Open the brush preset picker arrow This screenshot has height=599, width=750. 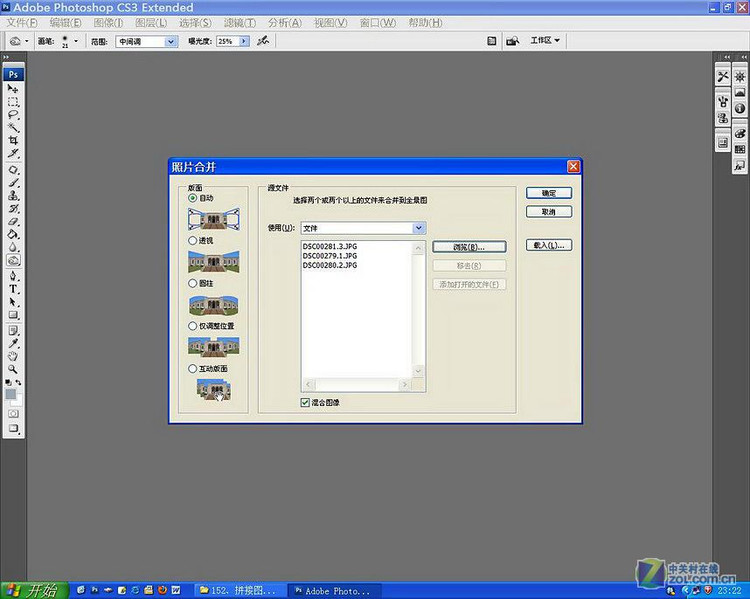[76, 41]
